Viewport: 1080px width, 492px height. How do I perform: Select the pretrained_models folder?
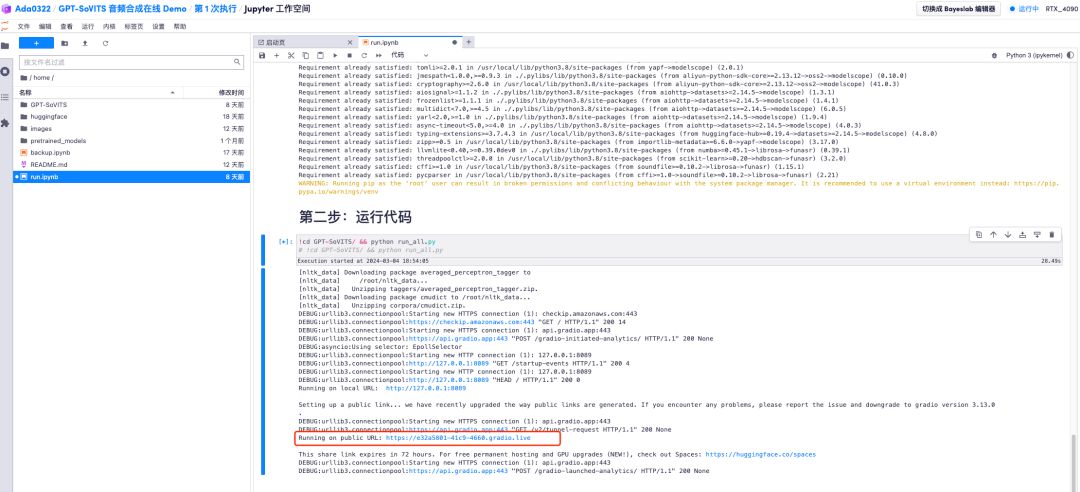click(x=132, y=141)
